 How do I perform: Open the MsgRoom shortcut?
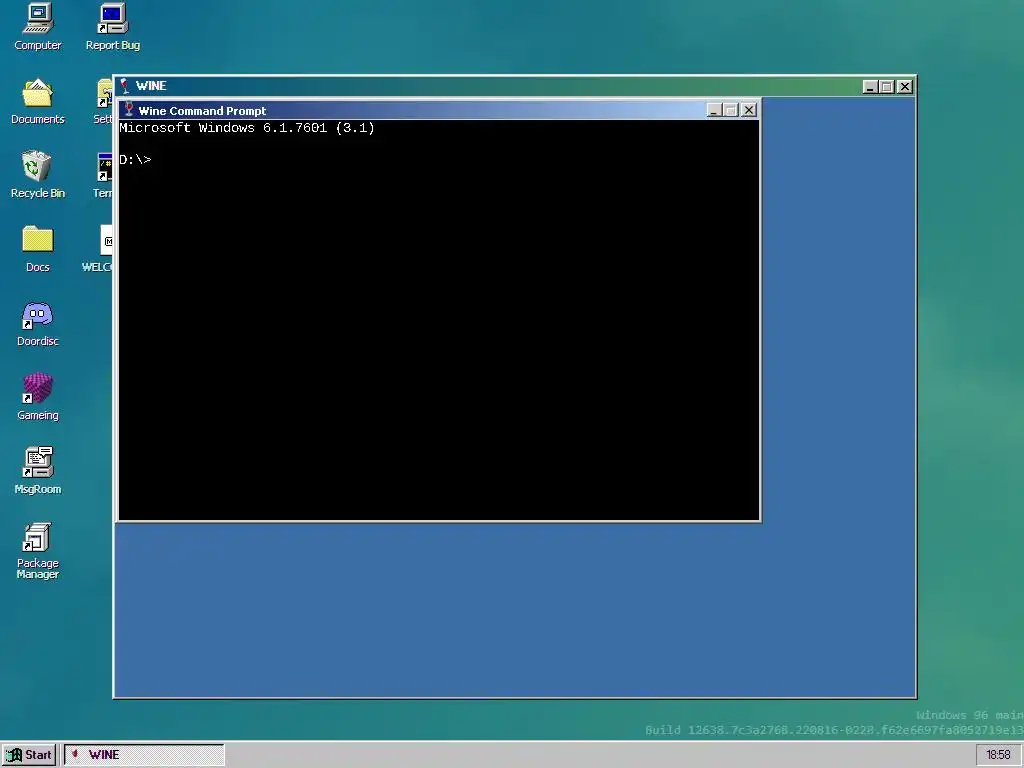click(x=37, y=471)
